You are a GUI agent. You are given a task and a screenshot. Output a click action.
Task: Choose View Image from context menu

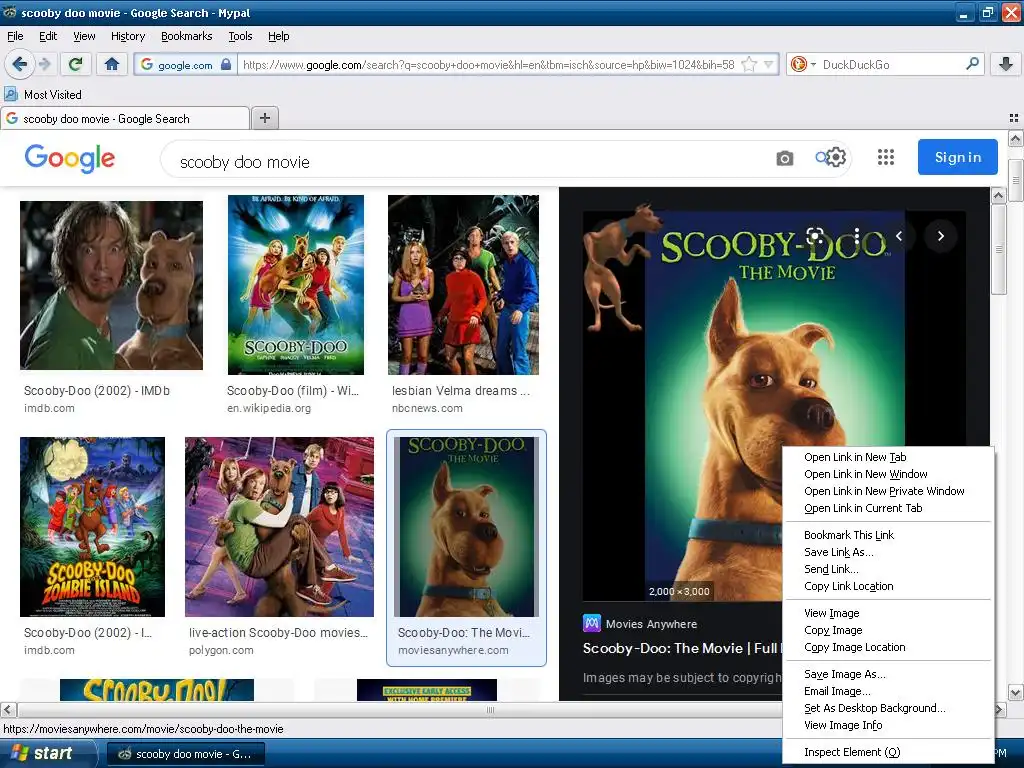pyautogui.click(x=831, y=613)
